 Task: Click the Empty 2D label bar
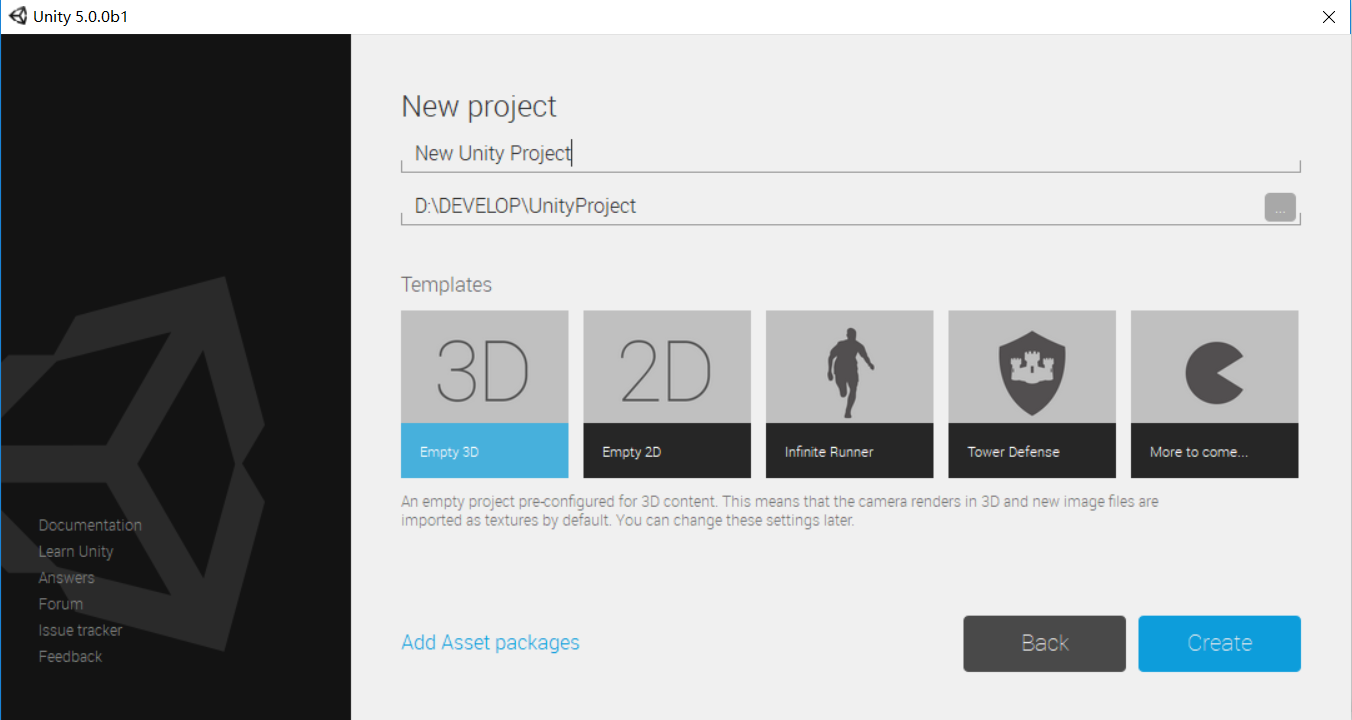pyautogui.click(x=667, y=451)
